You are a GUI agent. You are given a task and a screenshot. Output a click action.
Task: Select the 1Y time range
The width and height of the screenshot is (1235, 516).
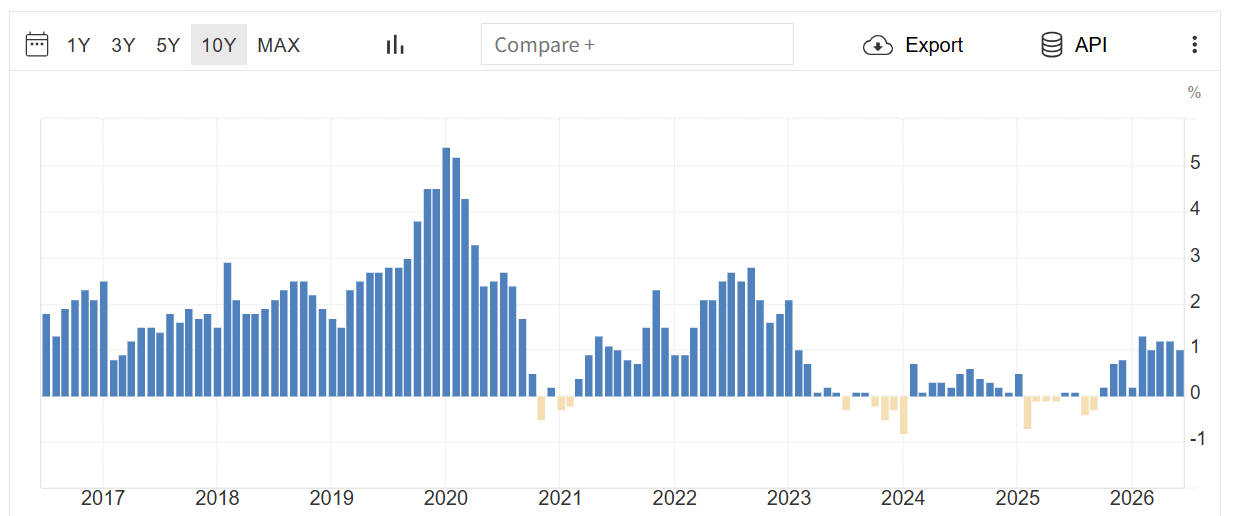[79, 45]
